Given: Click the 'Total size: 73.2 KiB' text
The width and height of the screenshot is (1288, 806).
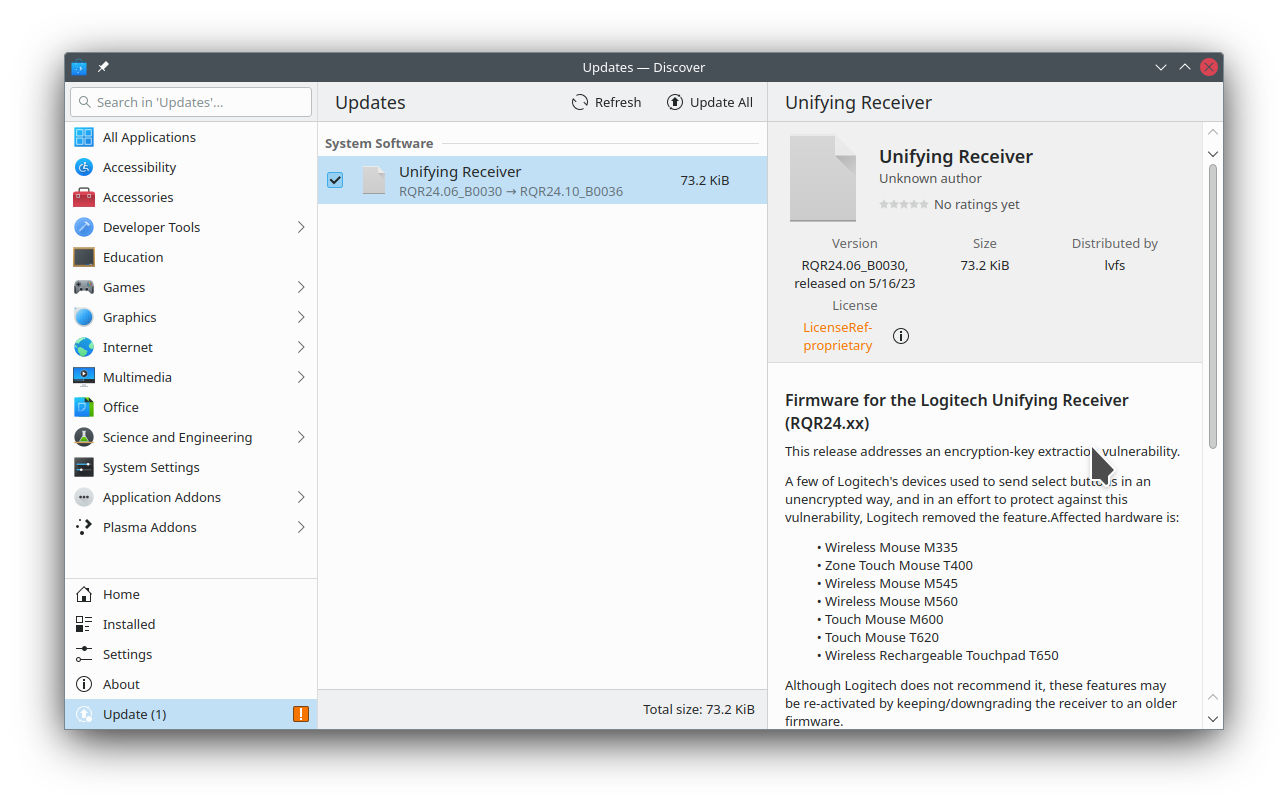Looking at the screenshot, I should point(699,709).
